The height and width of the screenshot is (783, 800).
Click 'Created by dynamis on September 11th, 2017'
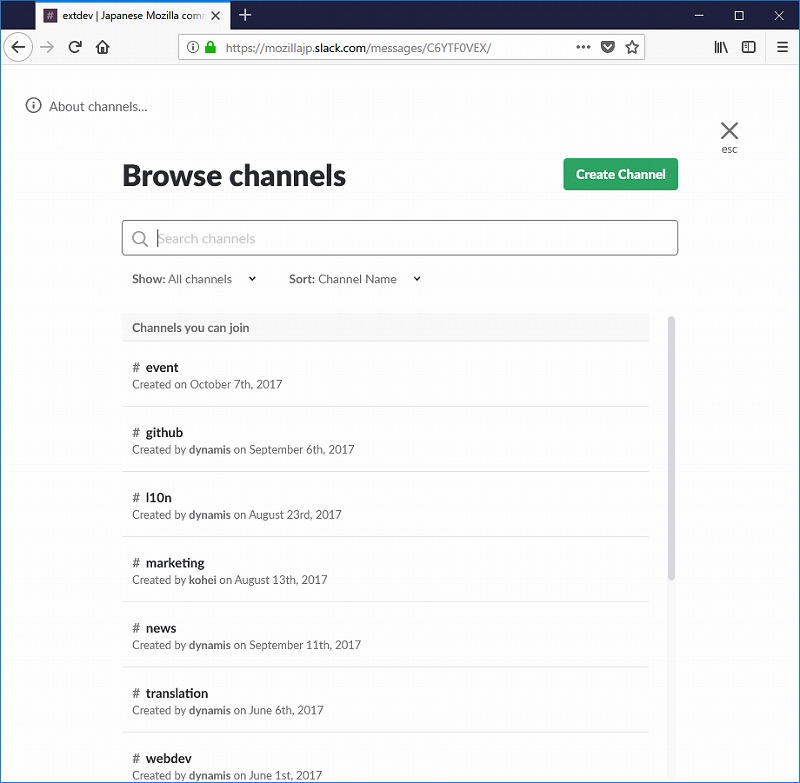pyautogui.click(x=246, y=645)
